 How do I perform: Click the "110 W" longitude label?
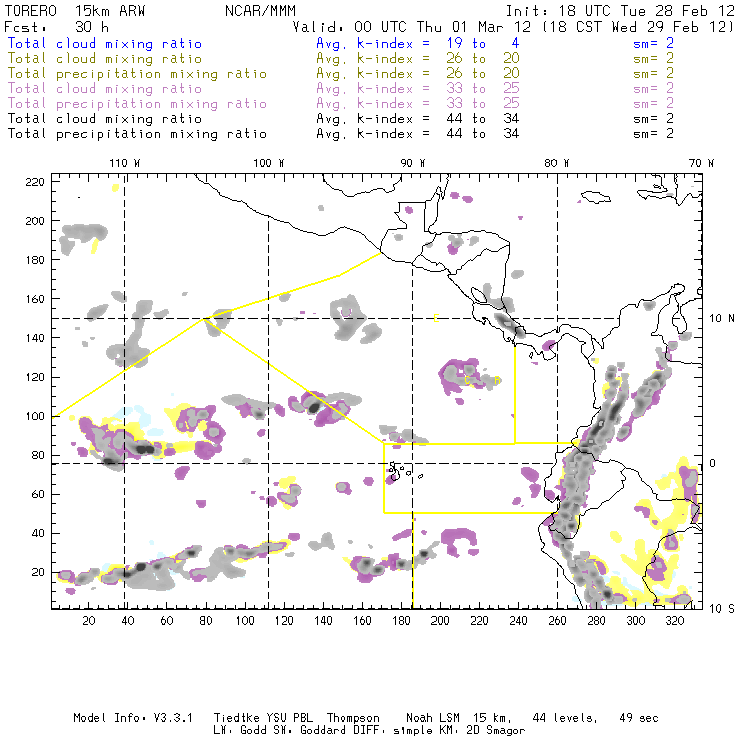[125, 163]
